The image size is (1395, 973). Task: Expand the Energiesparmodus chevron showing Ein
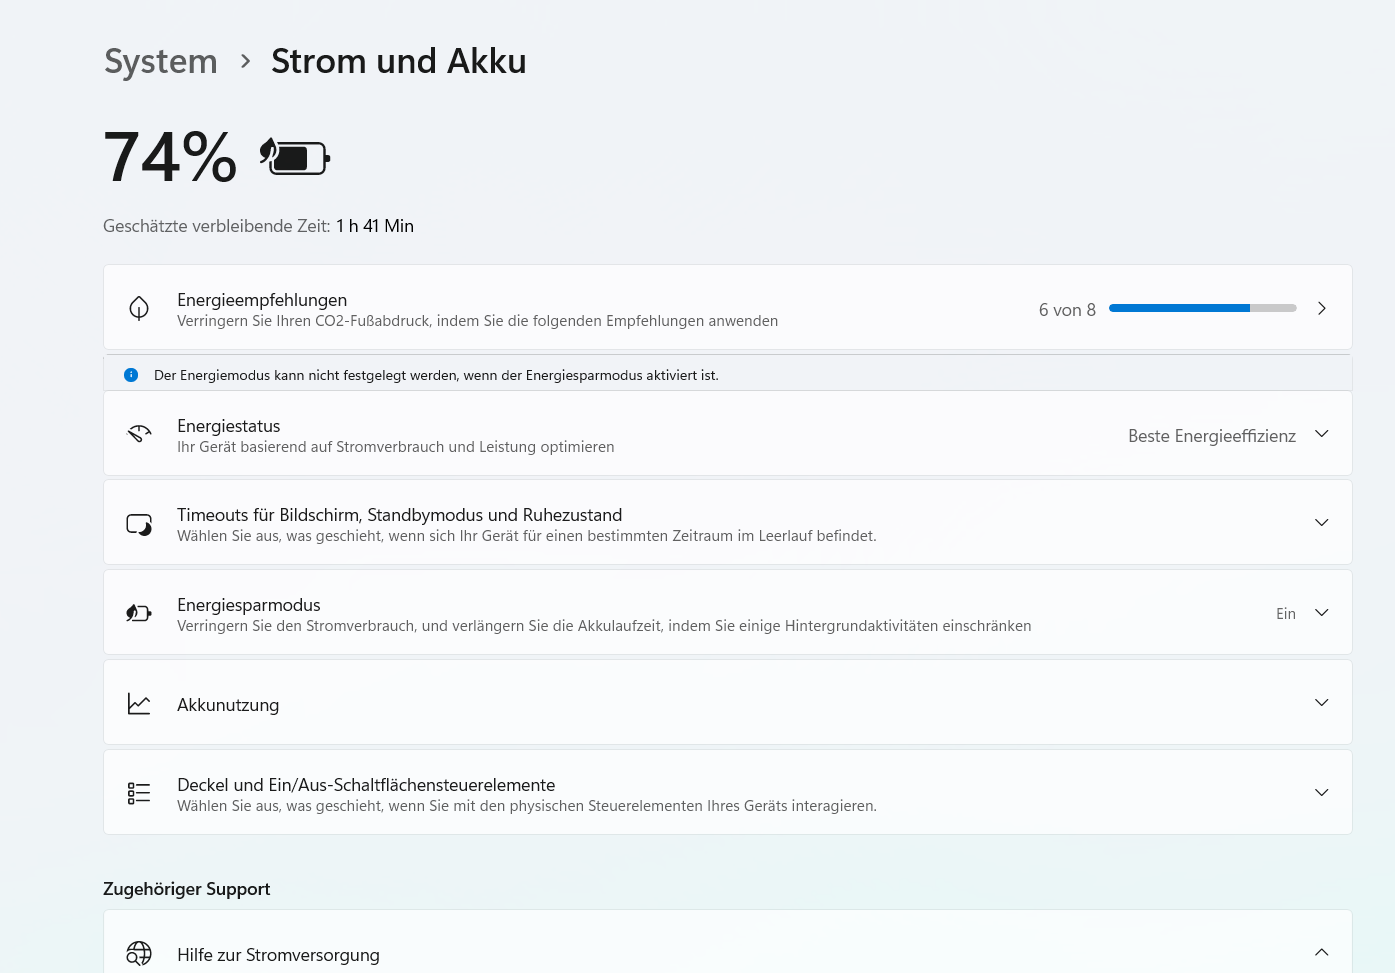coord(1321,613)
